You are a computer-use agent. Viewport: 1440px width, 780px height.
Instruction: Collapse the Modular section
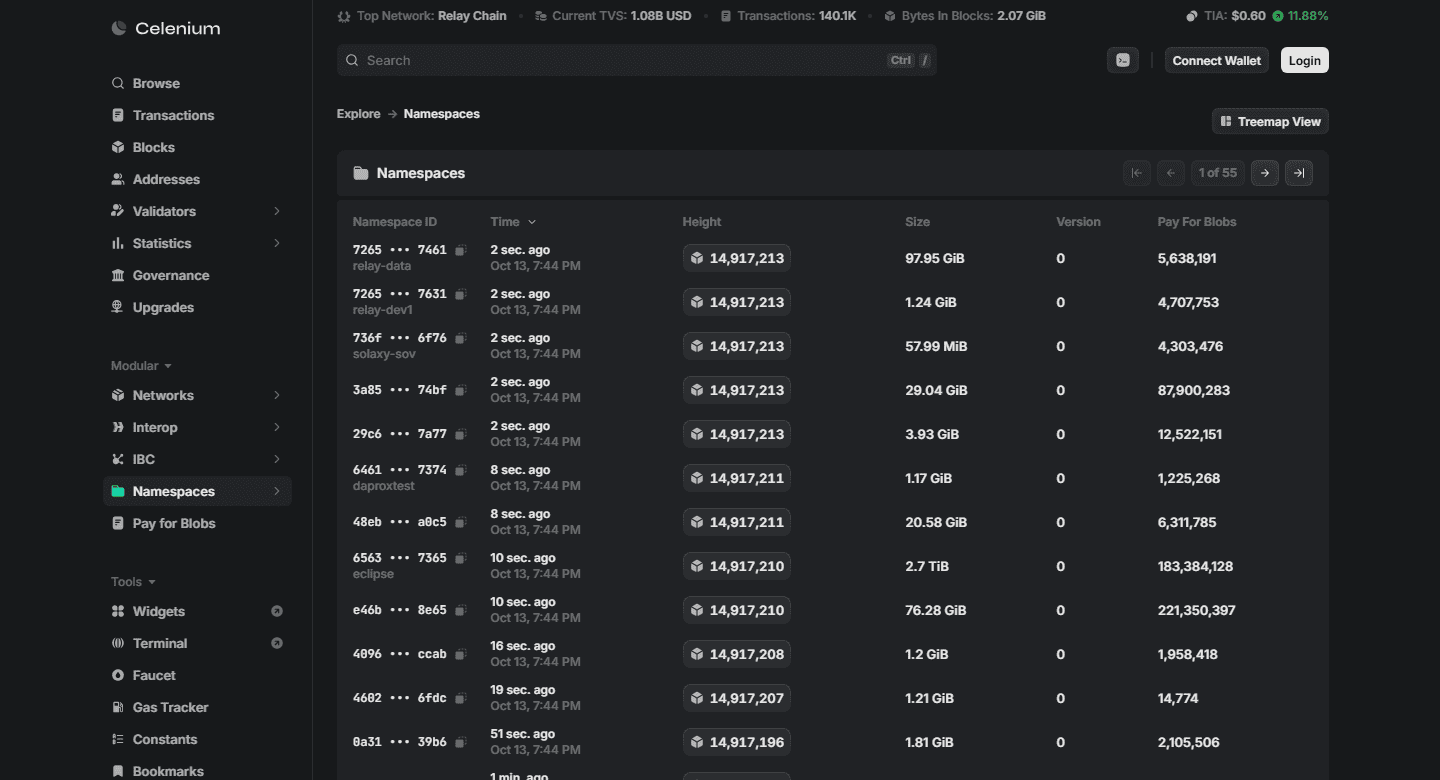[x=141, y=366]
